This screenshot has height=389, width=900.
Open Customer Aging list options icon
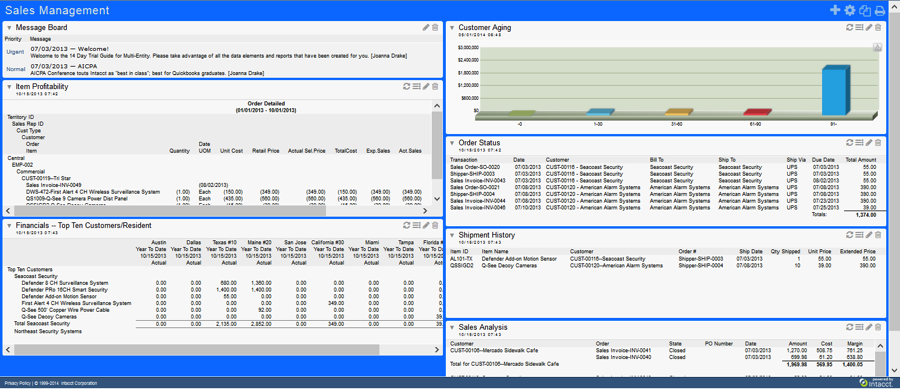[x=859, y=27]
